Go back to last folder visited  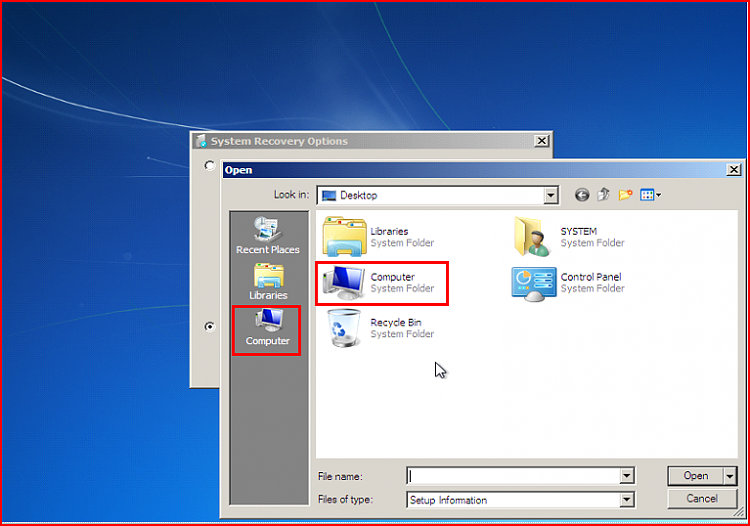click(x=582, y=195)
